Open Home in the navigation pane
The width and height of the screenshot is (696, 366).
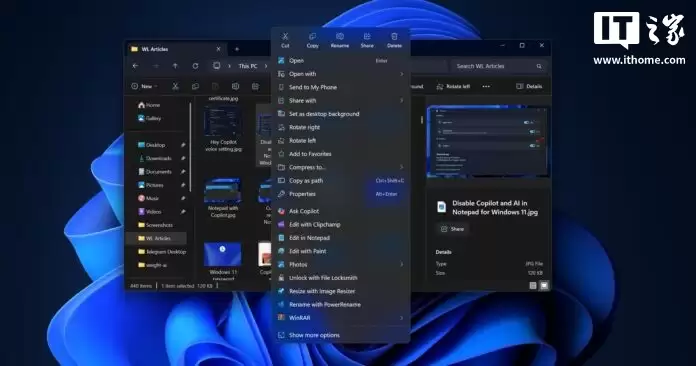pyautogui.click(x=149, y=105)
